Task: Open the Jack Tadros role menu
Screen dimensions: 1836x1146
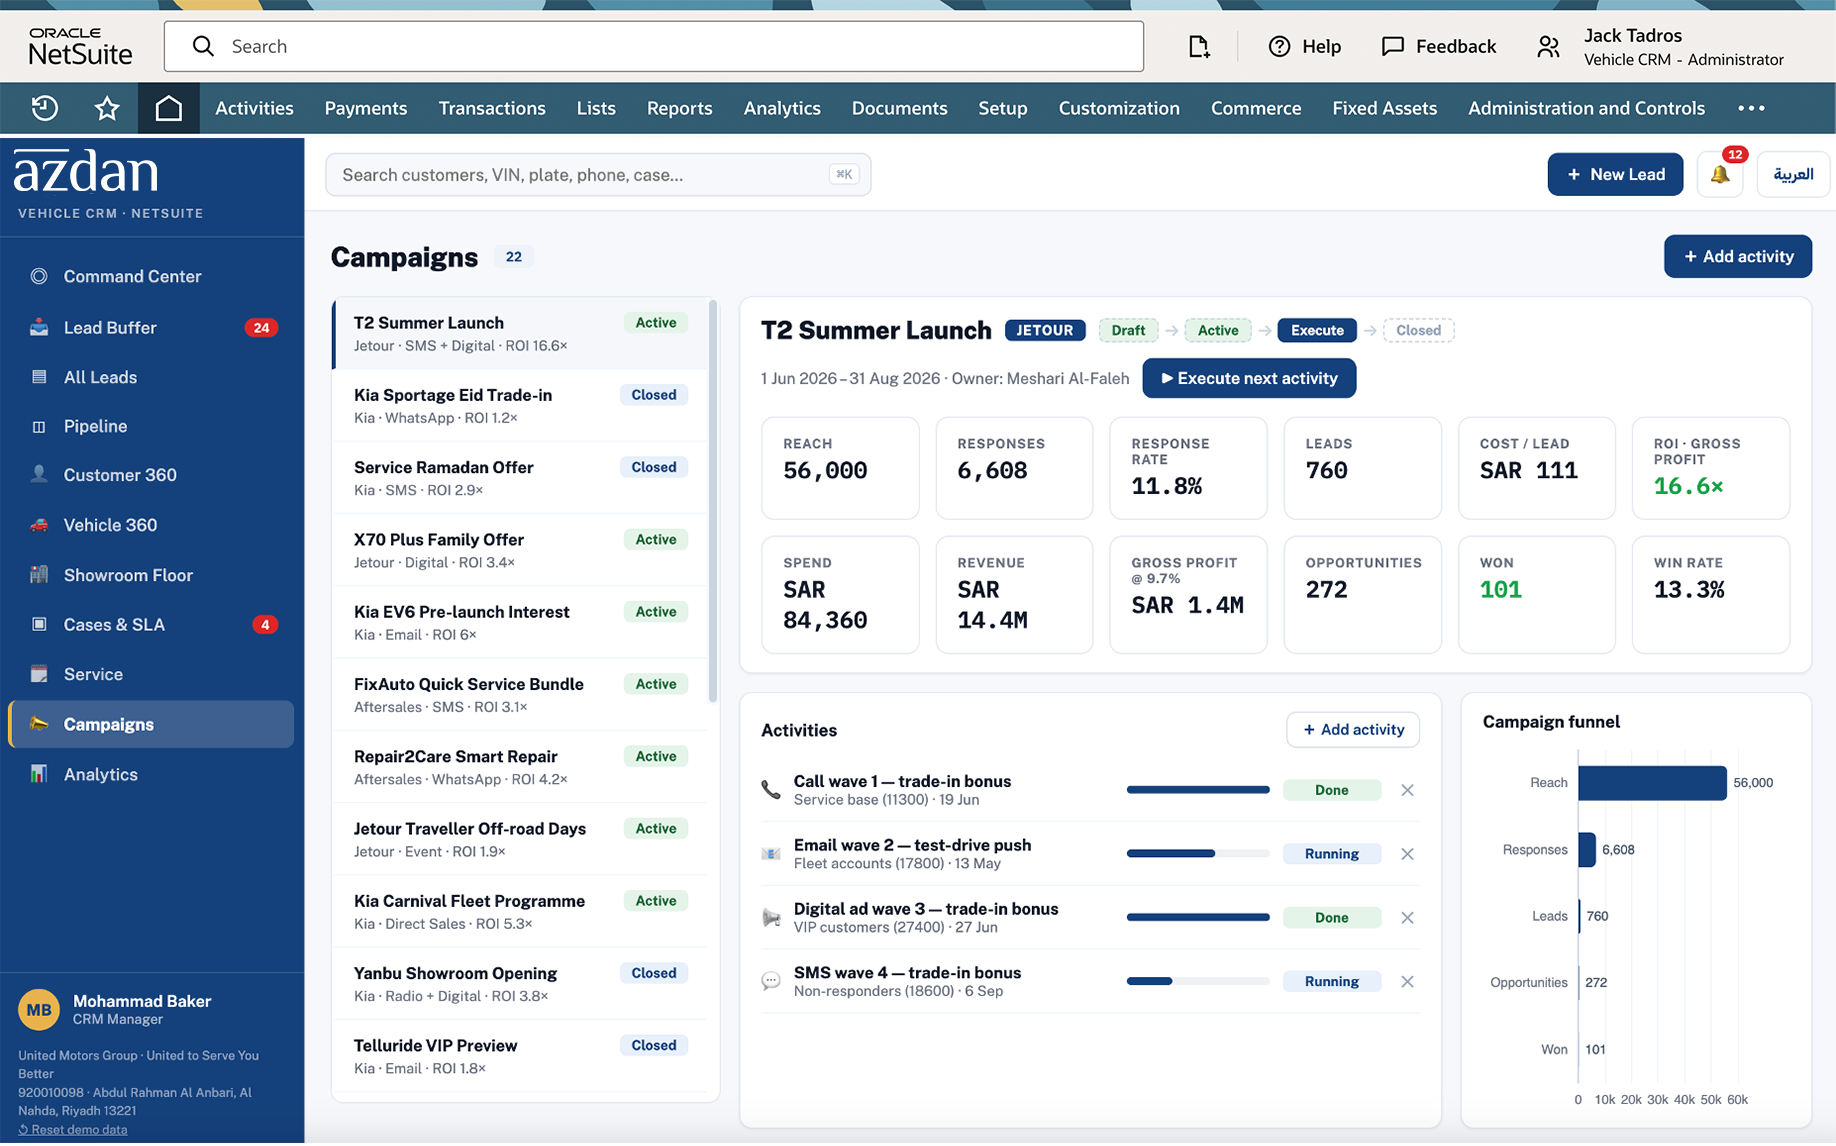Action: point(1661,47)
